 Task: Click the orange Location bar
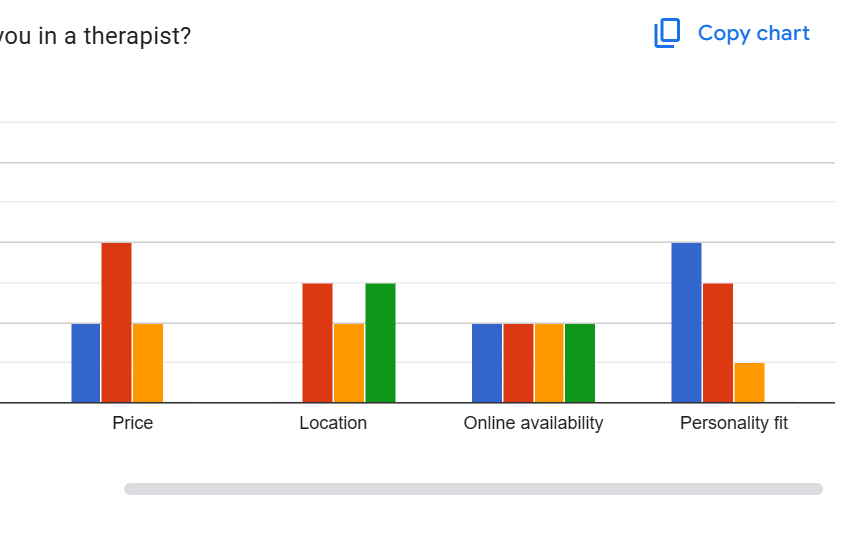[349, 363]
